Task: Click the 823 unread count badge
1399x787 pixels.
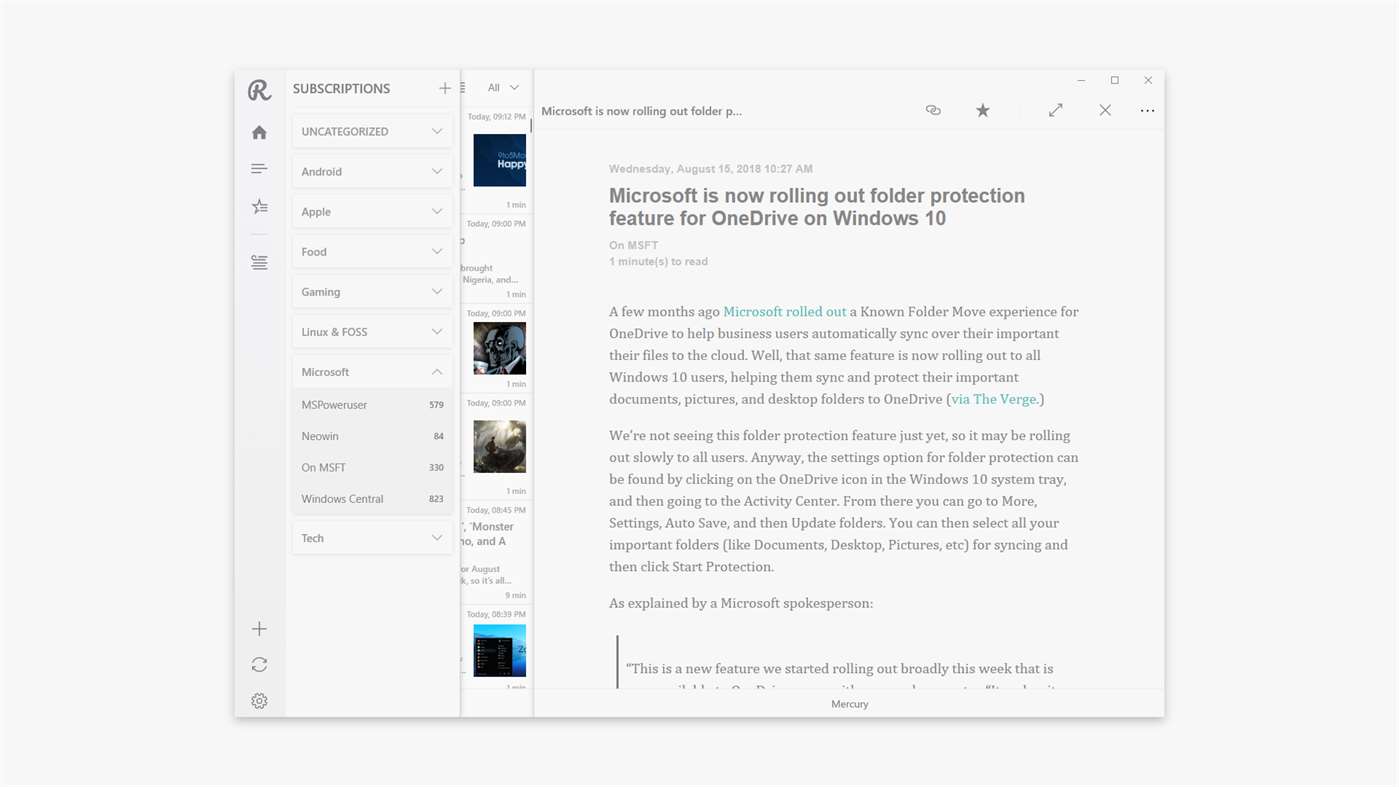Action: click(x=436, y=499)
